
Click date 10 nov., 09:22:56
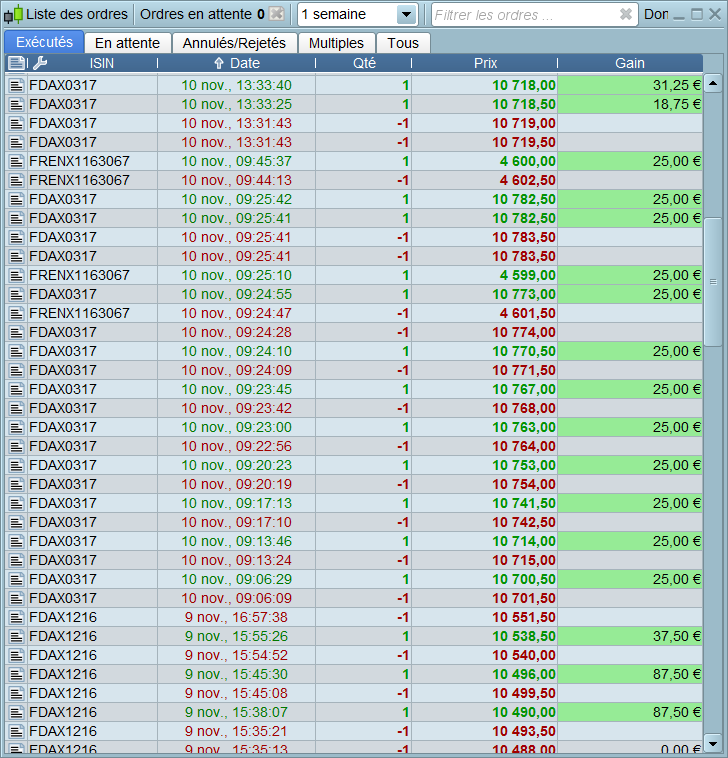pos(236,446)
